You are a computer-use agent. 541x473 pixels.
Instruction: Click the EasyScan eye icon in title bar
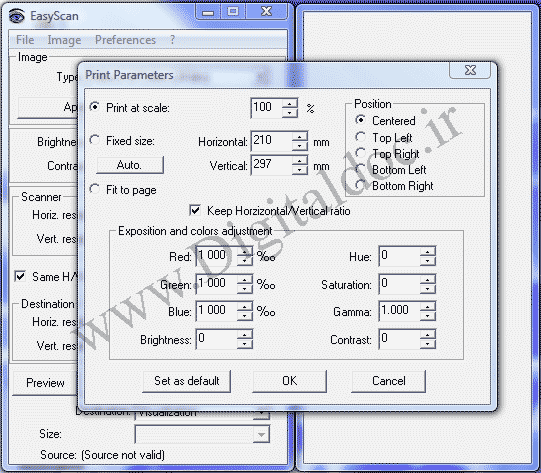(x=16, y=16)
